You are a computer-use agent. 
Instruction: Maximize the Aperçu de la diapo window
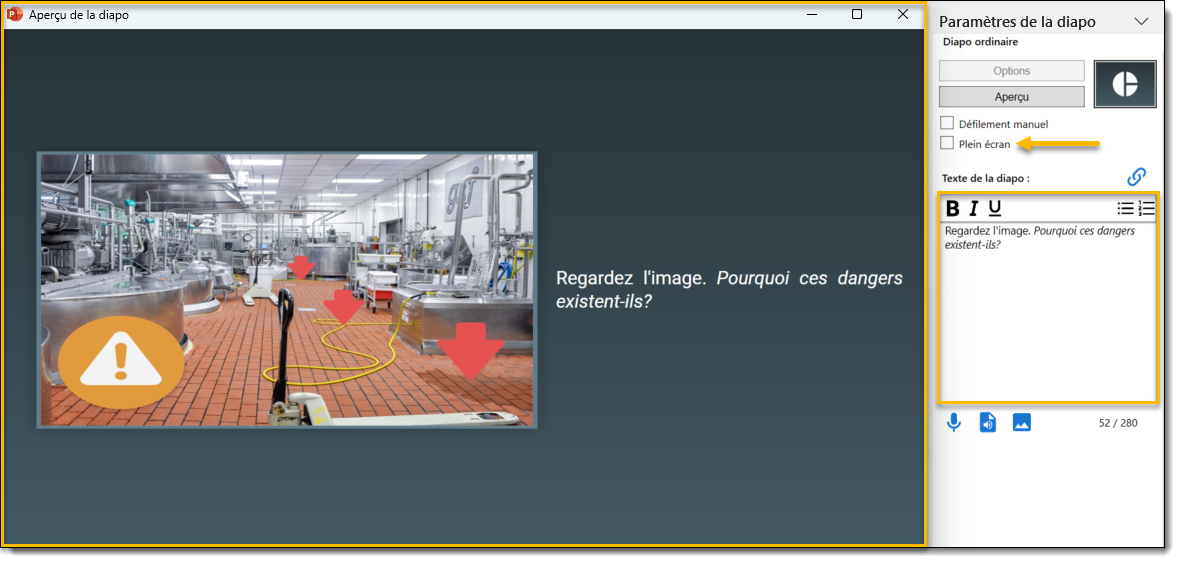[857, 15]
